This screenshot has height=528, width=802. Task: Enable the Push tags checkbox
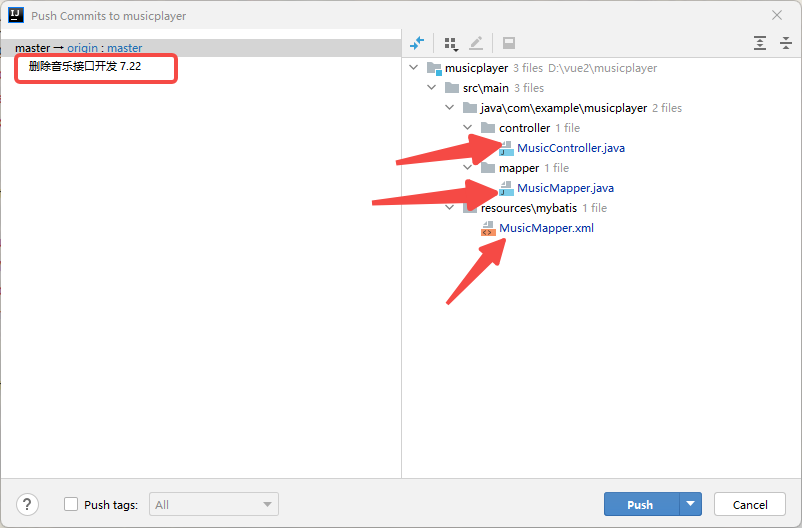[71, 504]
